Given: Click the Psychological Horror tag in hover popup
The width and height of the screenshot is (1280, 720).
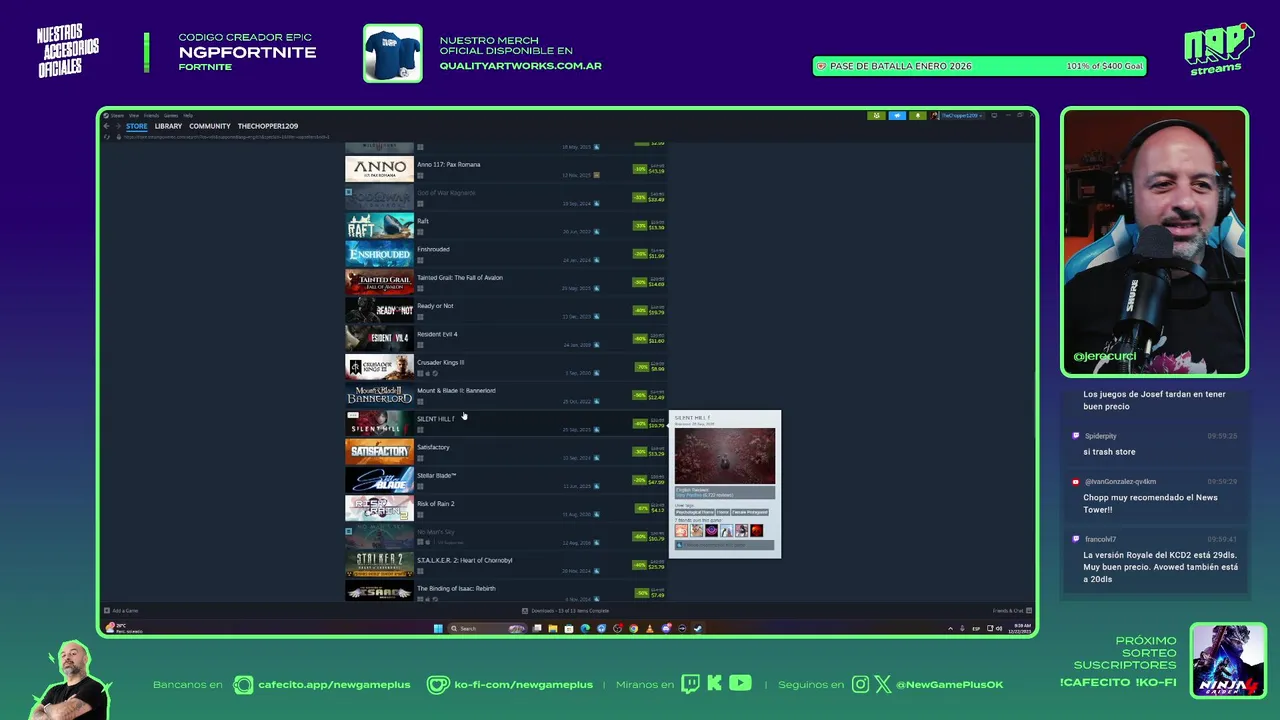Looking at the screenshot, I should click(694, 512).
